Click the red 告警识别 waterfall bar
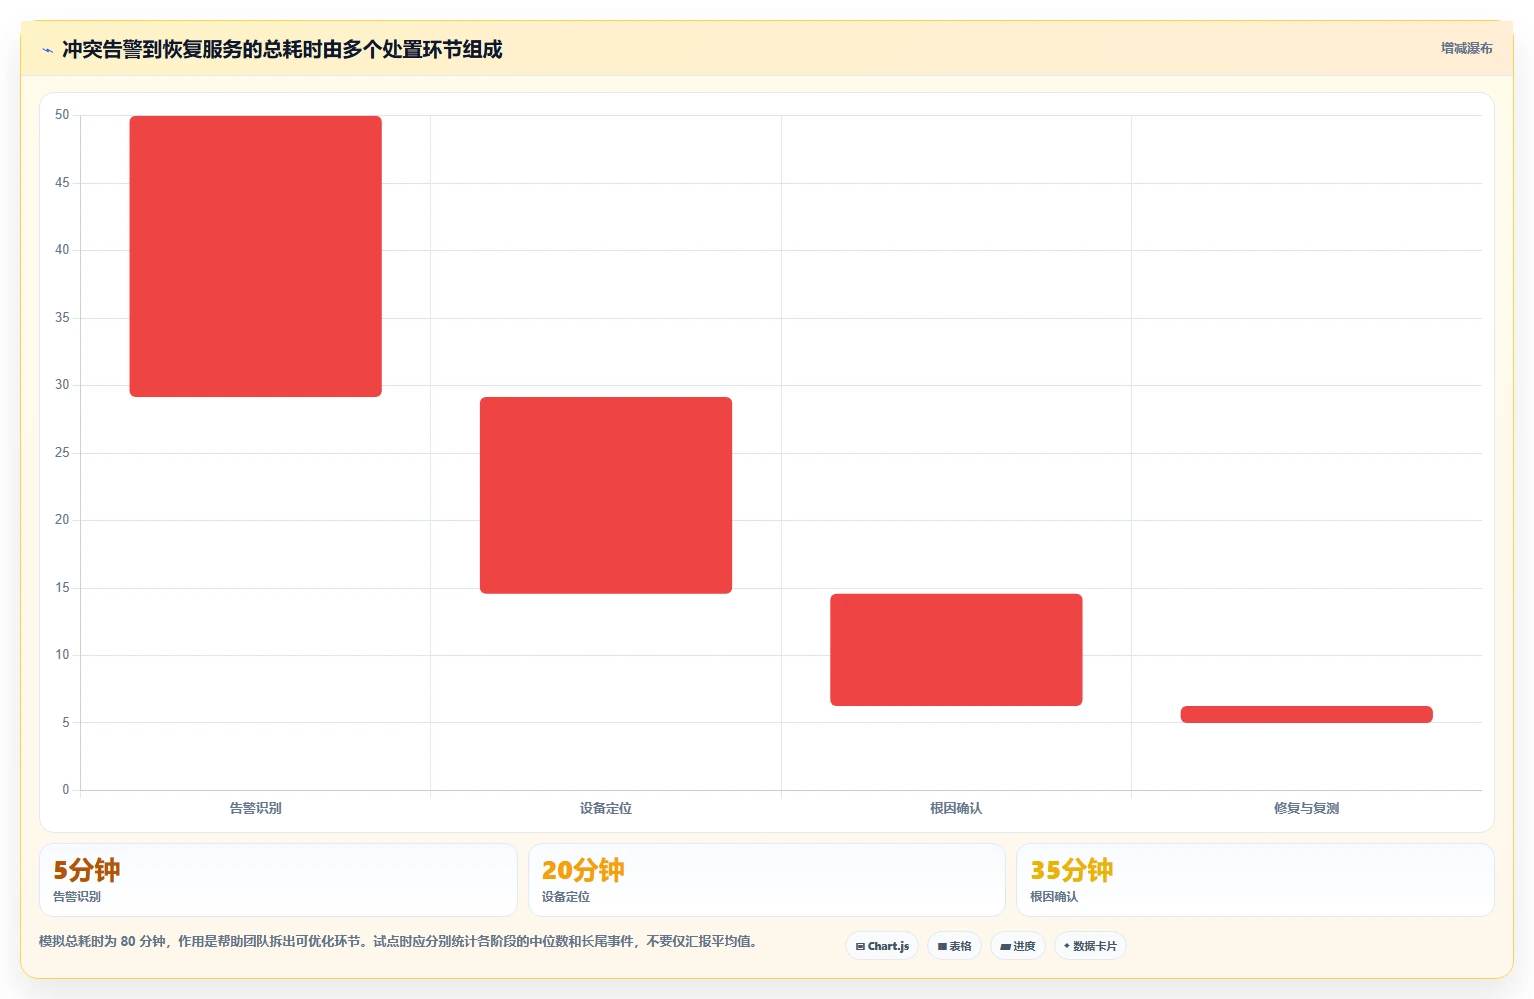The height and width of the screenshot is (999, 1534). pos(256,256)
